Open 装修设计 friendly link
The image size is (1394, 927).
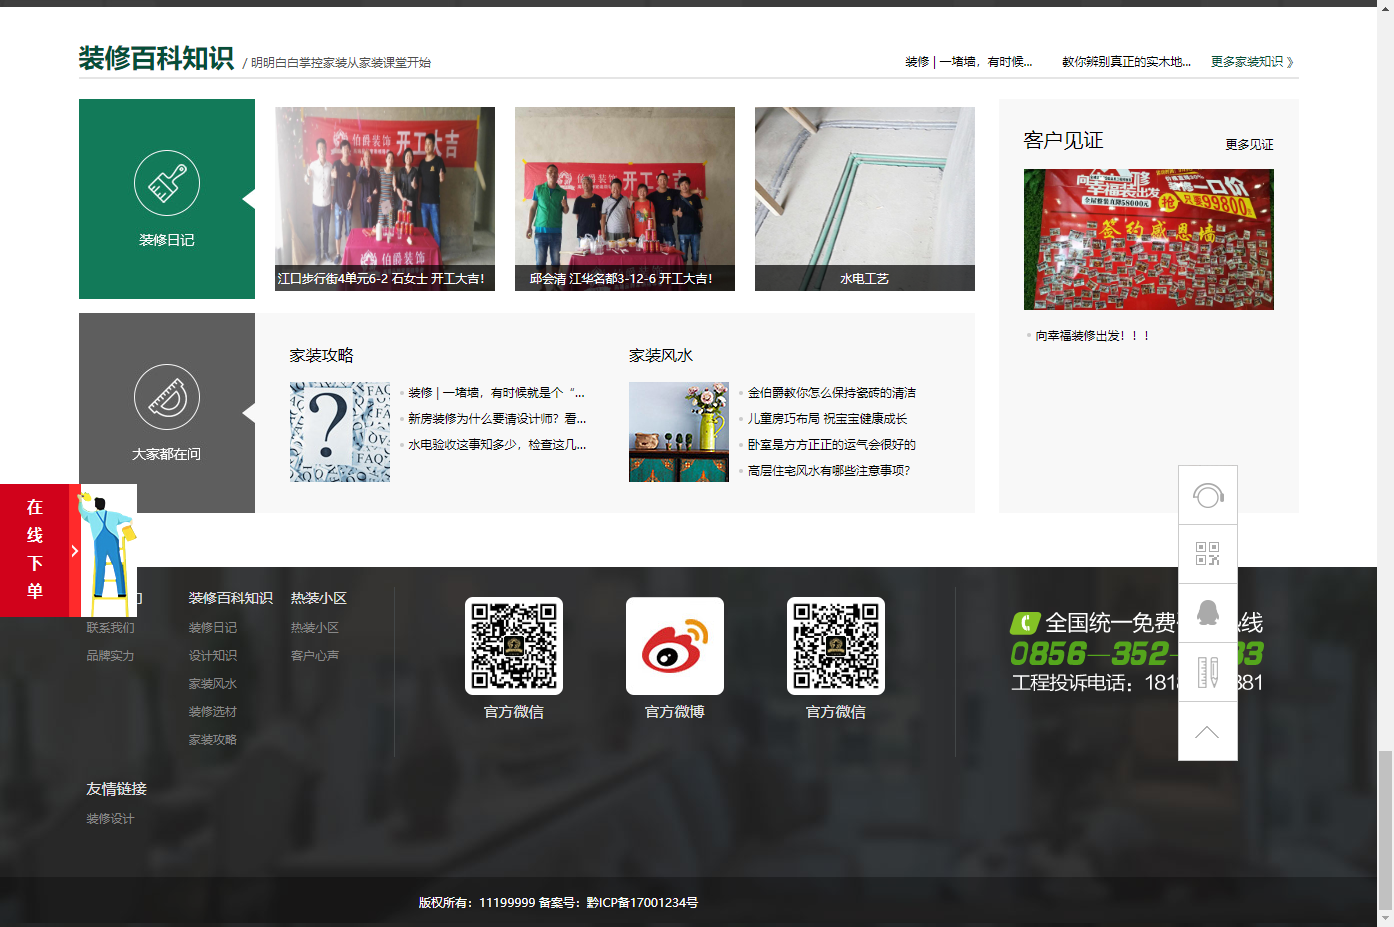pyautogui.click(x=110, y=819)
